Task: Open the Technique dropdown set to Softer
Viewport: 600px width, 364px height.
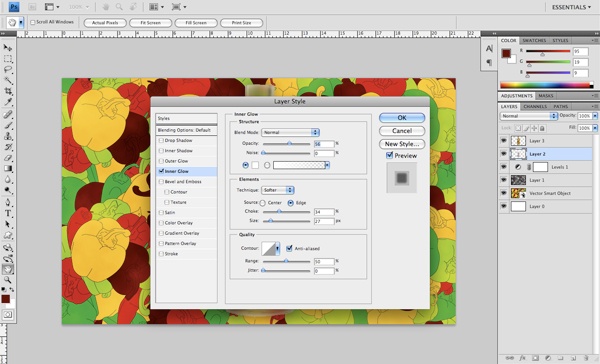Action: (x=277, y=190)
